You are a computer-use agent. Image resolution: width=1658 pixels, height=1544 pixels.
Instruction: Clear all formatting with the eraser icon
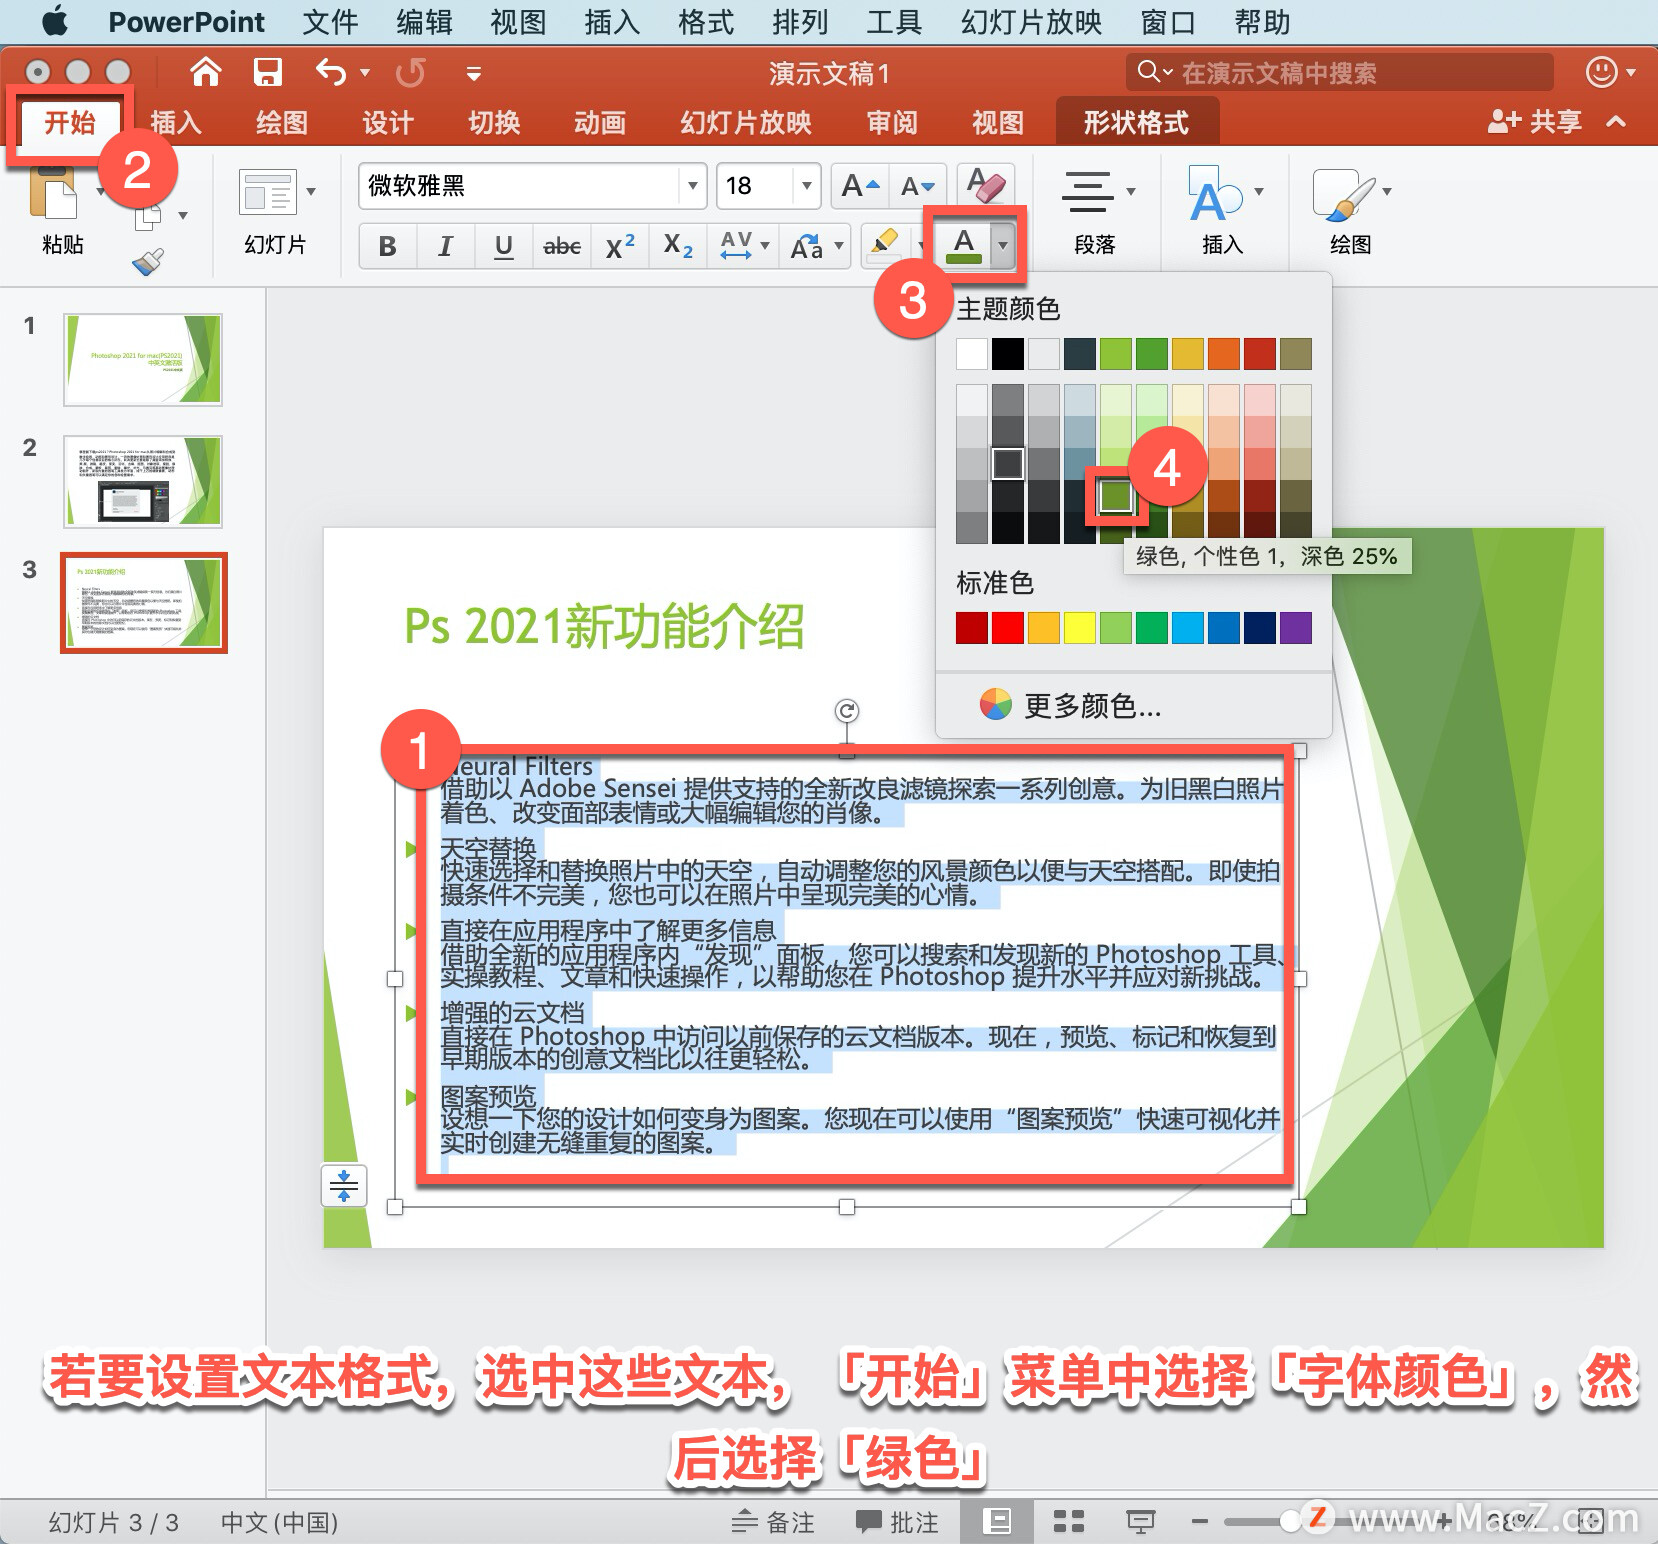click(985, 186)
